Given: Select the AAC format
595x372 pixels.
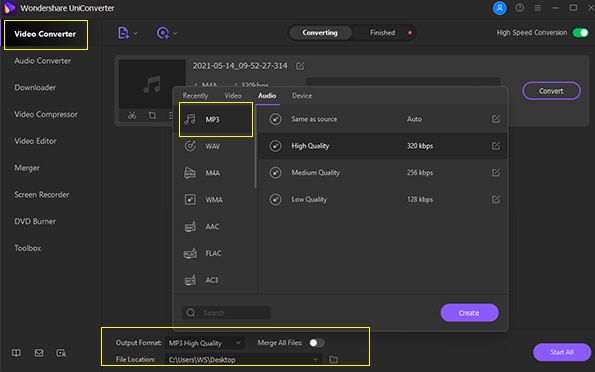Looking at the screenshot, I should (216, 227).
